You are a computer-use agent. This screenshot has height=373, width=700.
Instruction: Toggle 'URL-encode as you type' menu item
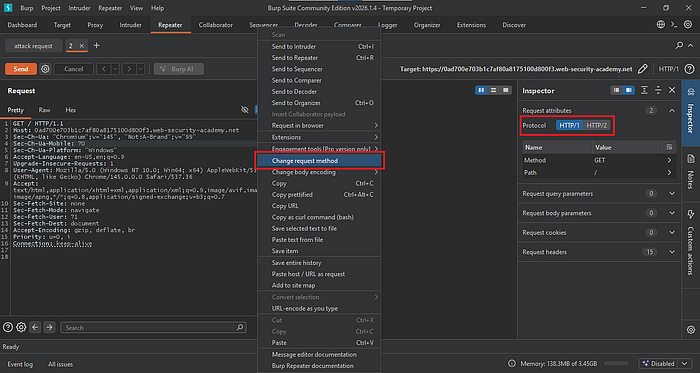319,308
